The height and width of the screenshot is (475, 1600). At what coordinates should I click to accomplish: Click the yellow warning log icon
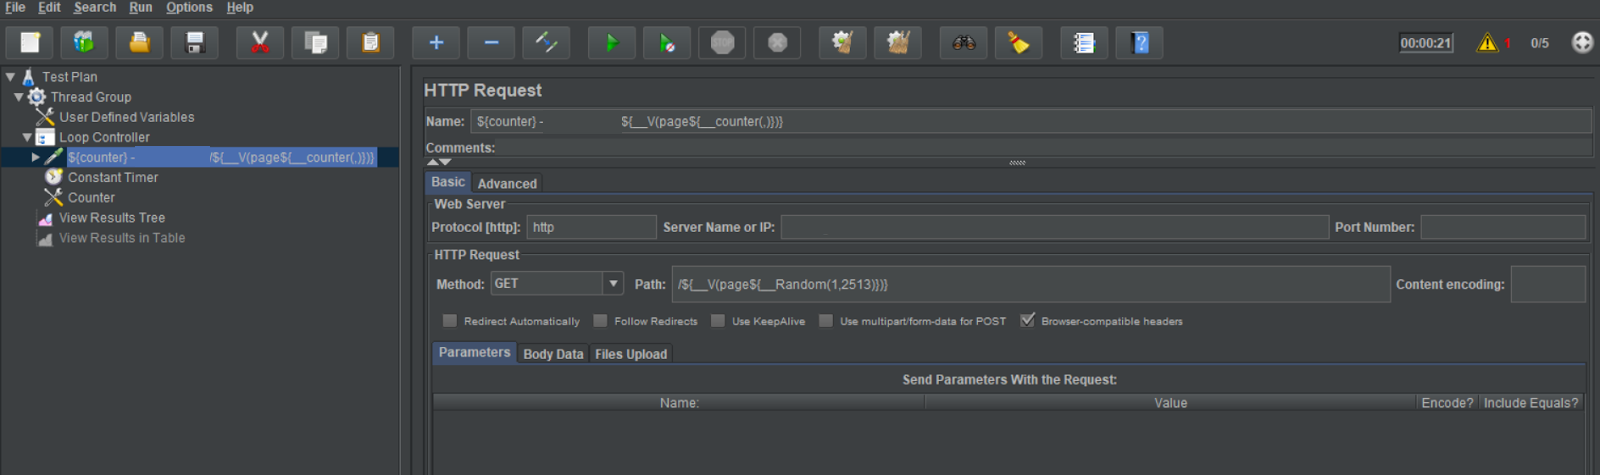coord(1487,43)
